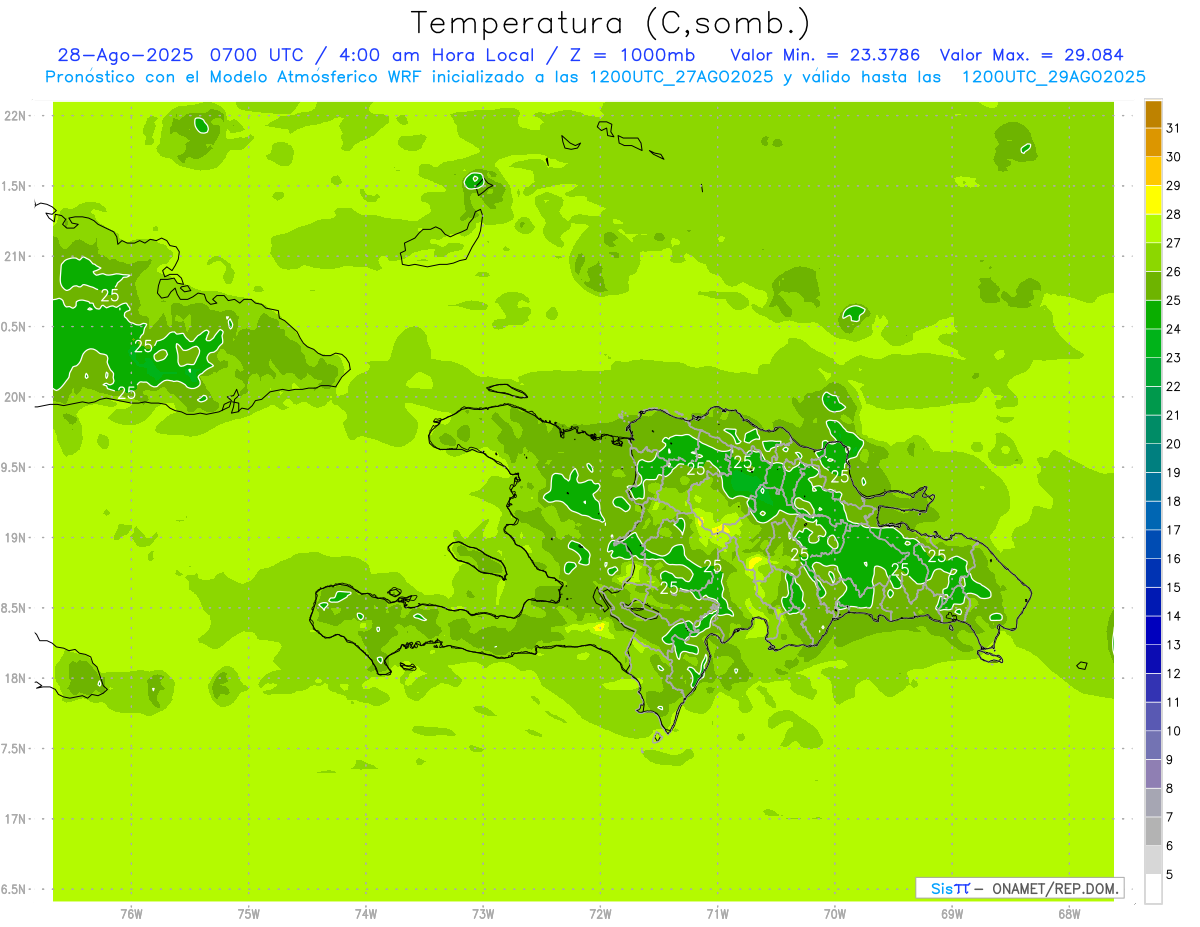The width and height of the screenshot is (1200, 927).
Task: Pick the orange top swatch of the legend
Action: click(x=1153, y=114)
